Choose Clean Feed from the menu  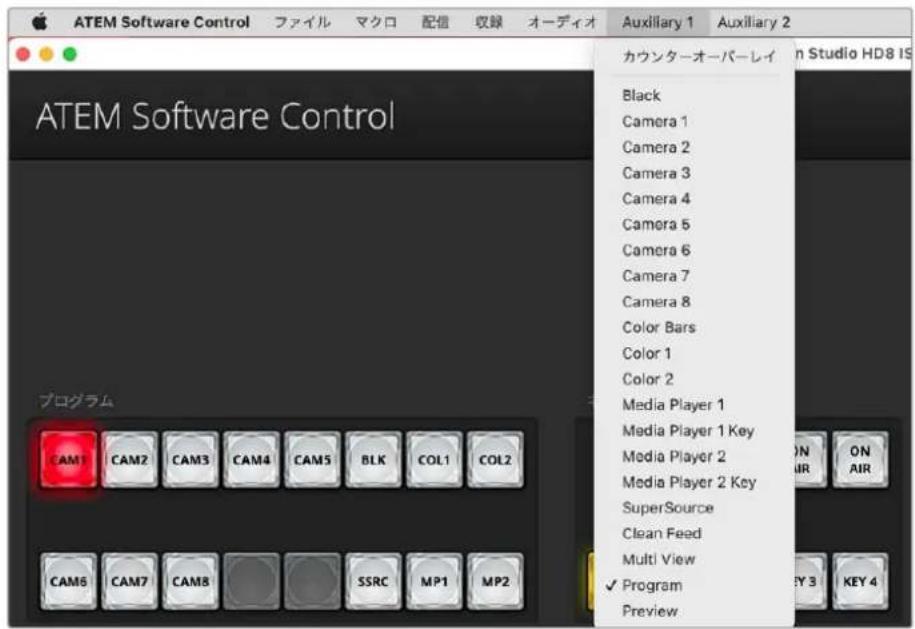694,533
